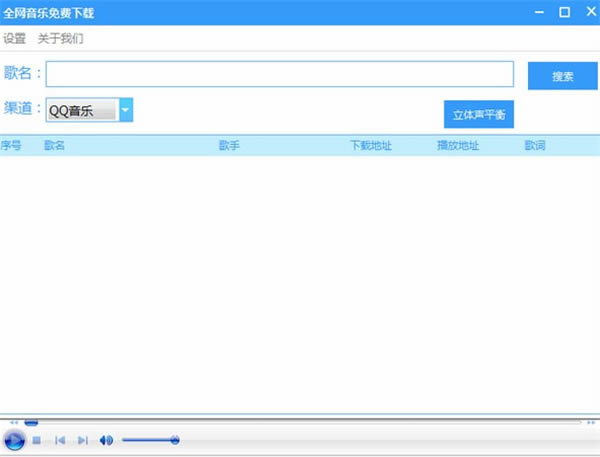Click the playback seek bar
The height and width of the screenshot is (457, 600).
[300, 422]
